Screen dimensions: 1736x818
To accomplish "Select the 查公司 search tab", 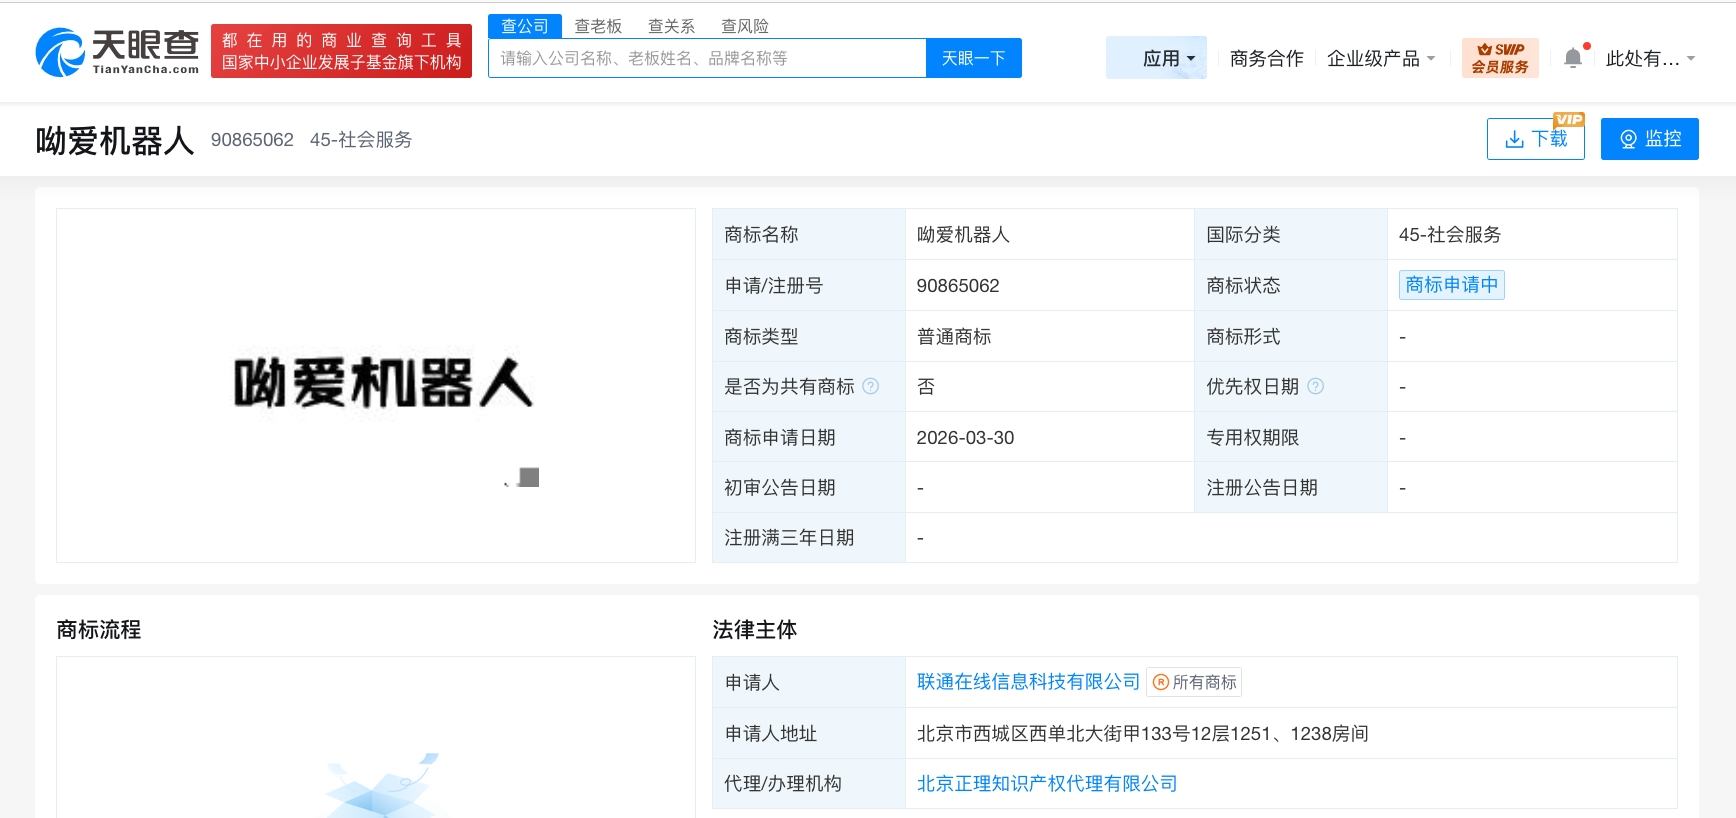I will pos(525,26).
